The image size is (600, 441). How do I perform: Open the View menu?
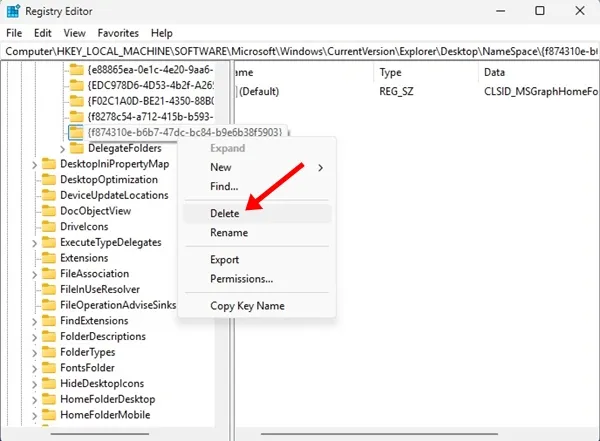(74, 33)
